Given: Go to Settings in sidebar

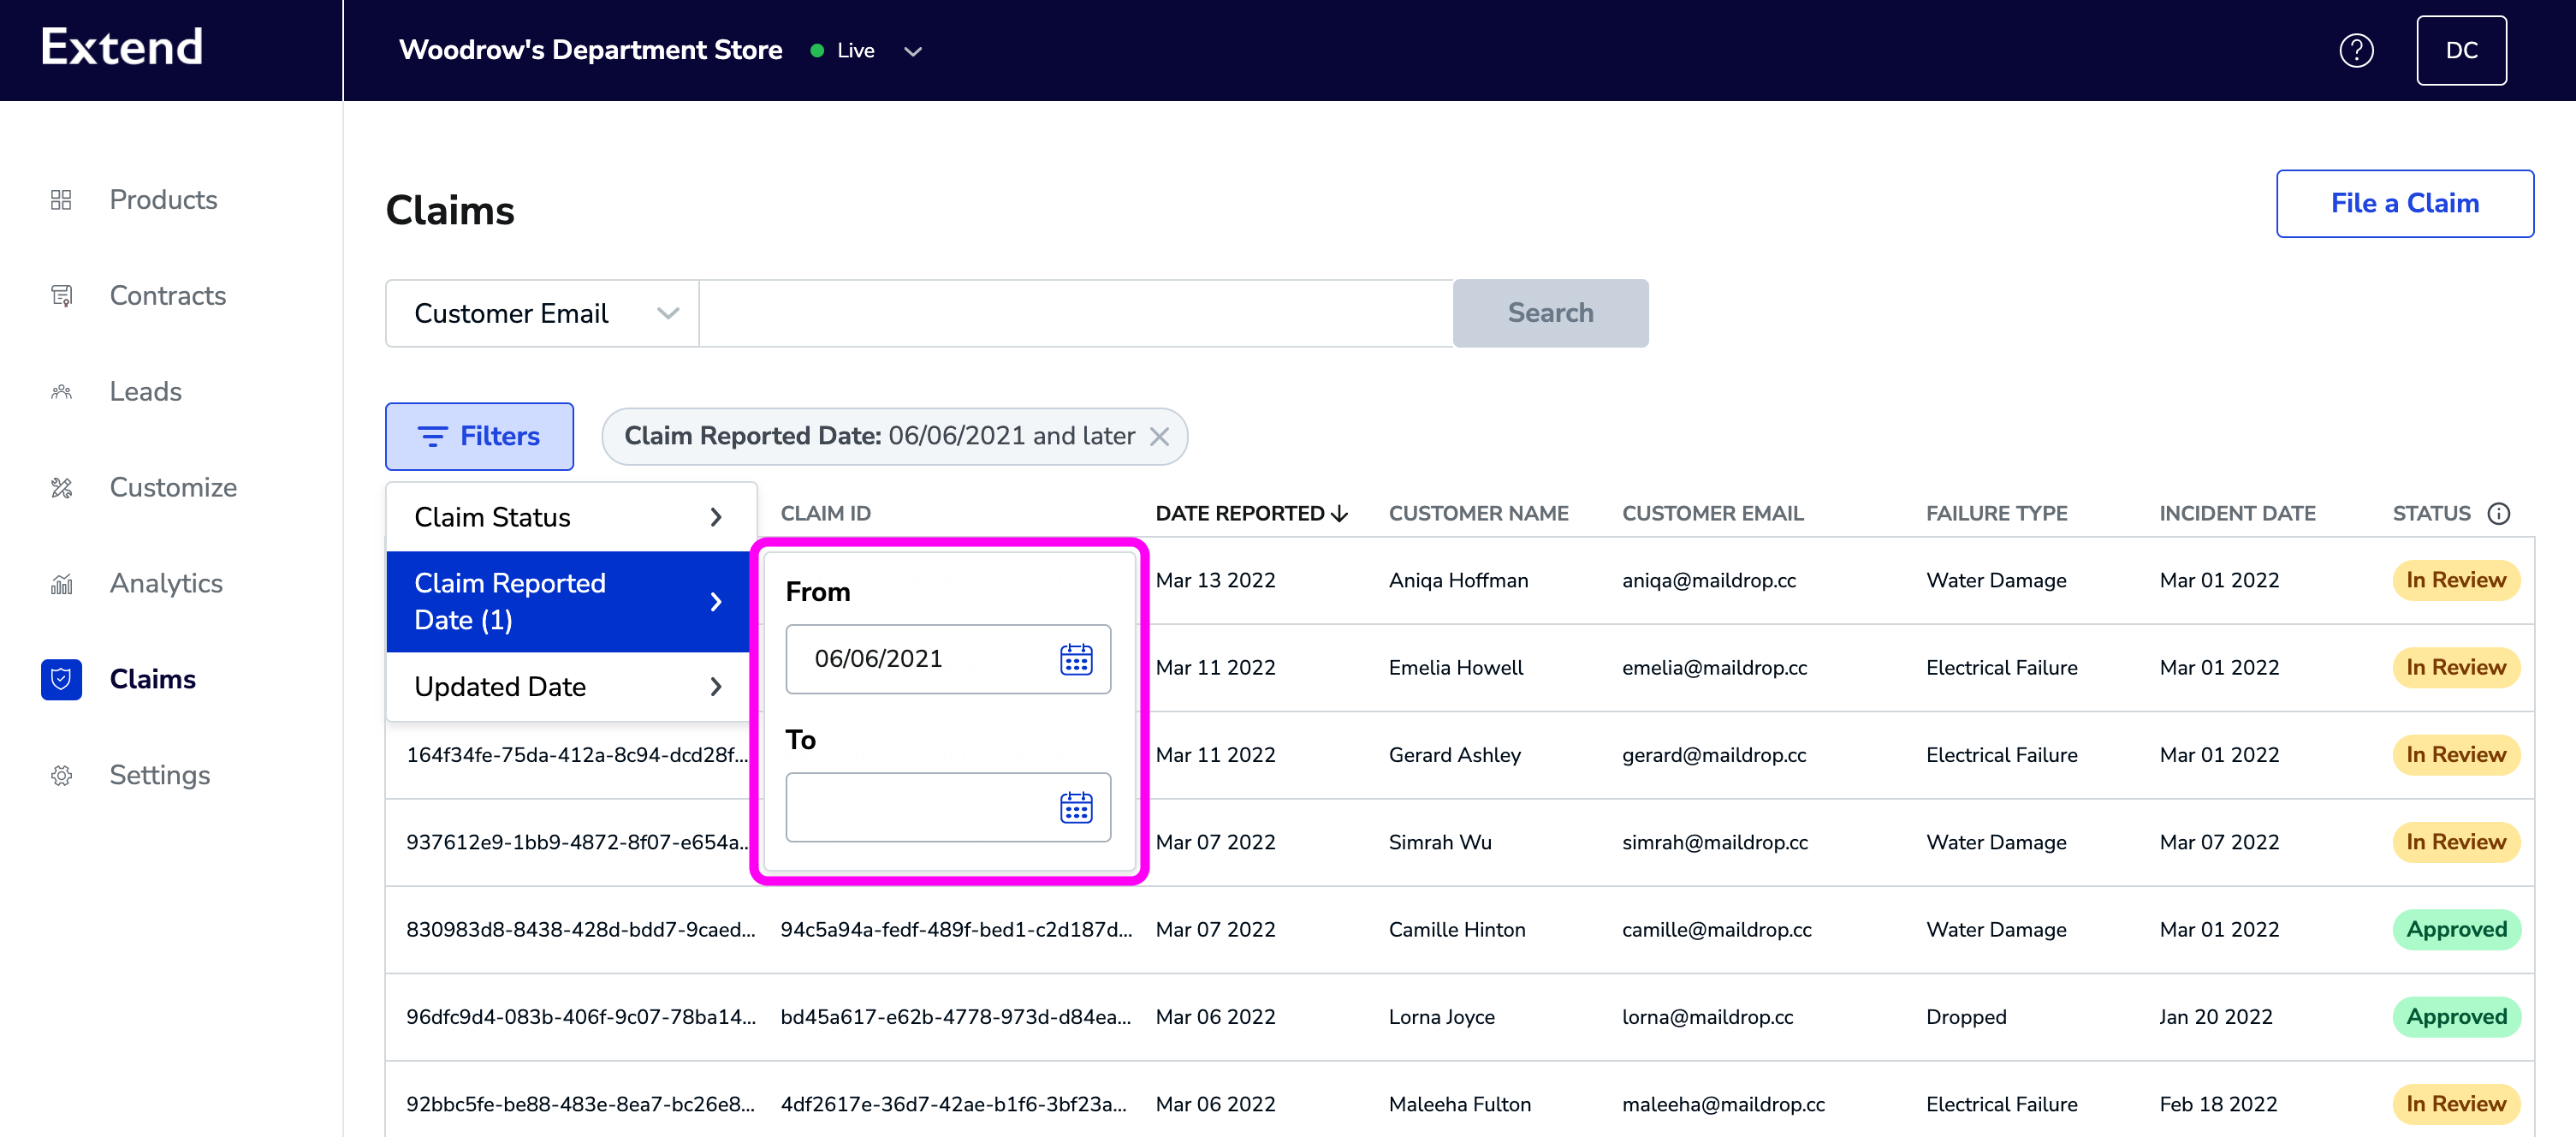Looking at the screenshot, I should (159, 775).
